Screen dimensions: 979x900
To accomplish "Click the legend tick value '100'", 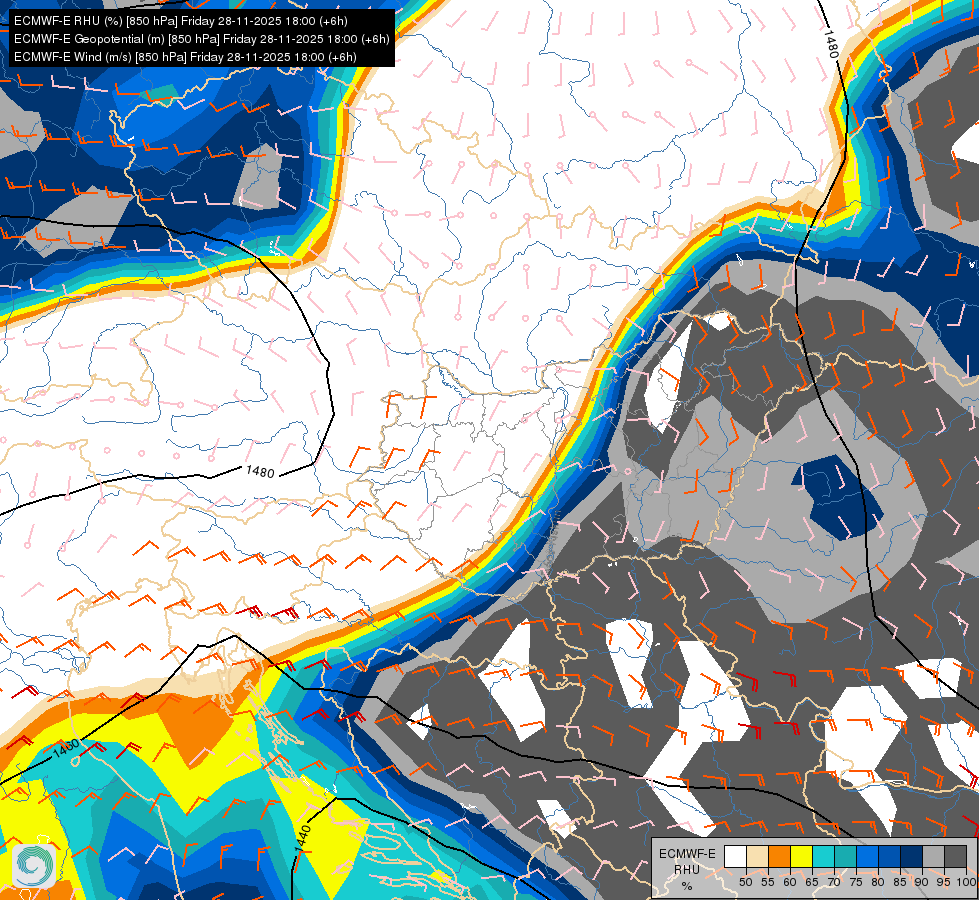I will (x=967, y=883).
